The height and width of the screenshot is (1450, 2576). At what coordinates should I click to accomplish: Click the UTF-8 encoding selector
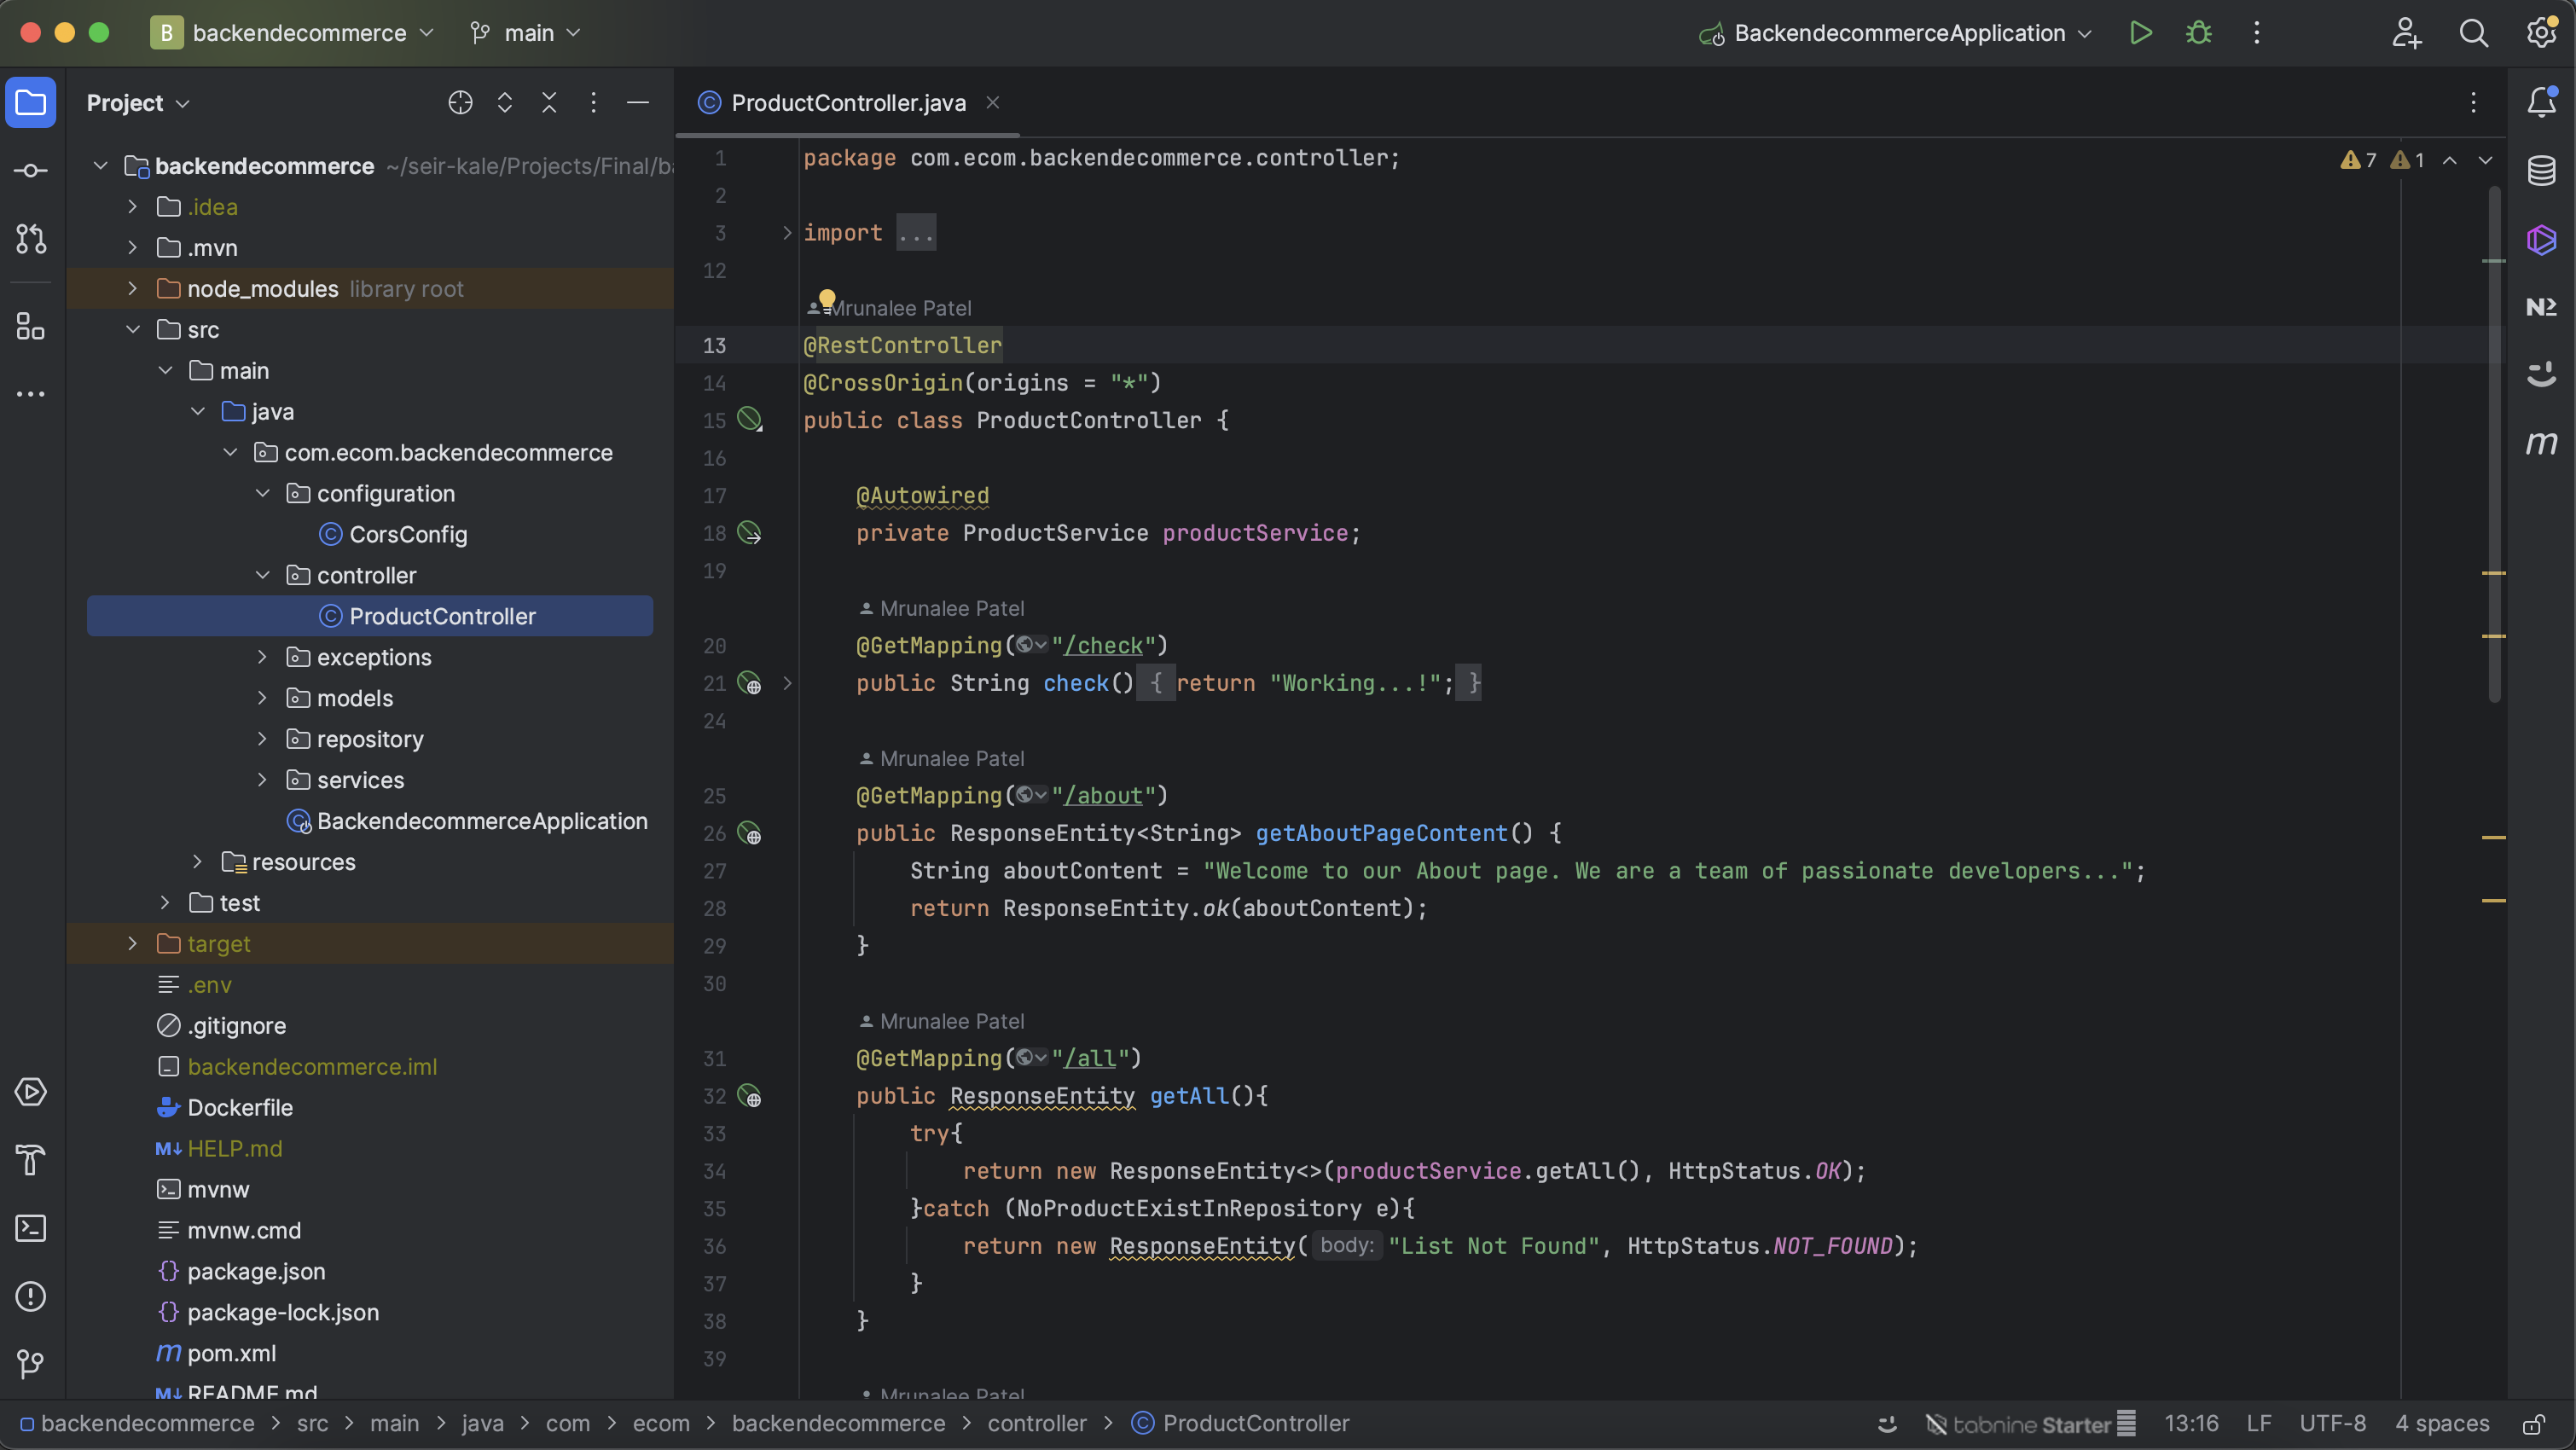coord(2331,1423)
